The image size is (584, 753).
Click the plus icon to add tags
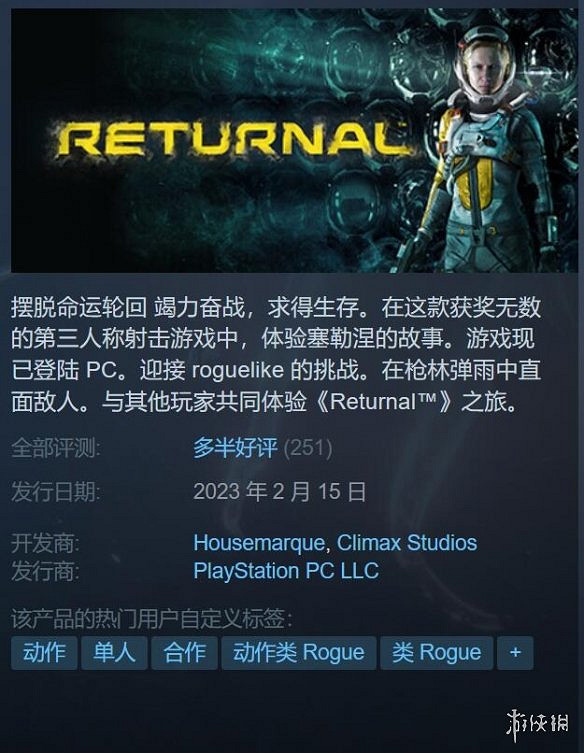[515, 653]
